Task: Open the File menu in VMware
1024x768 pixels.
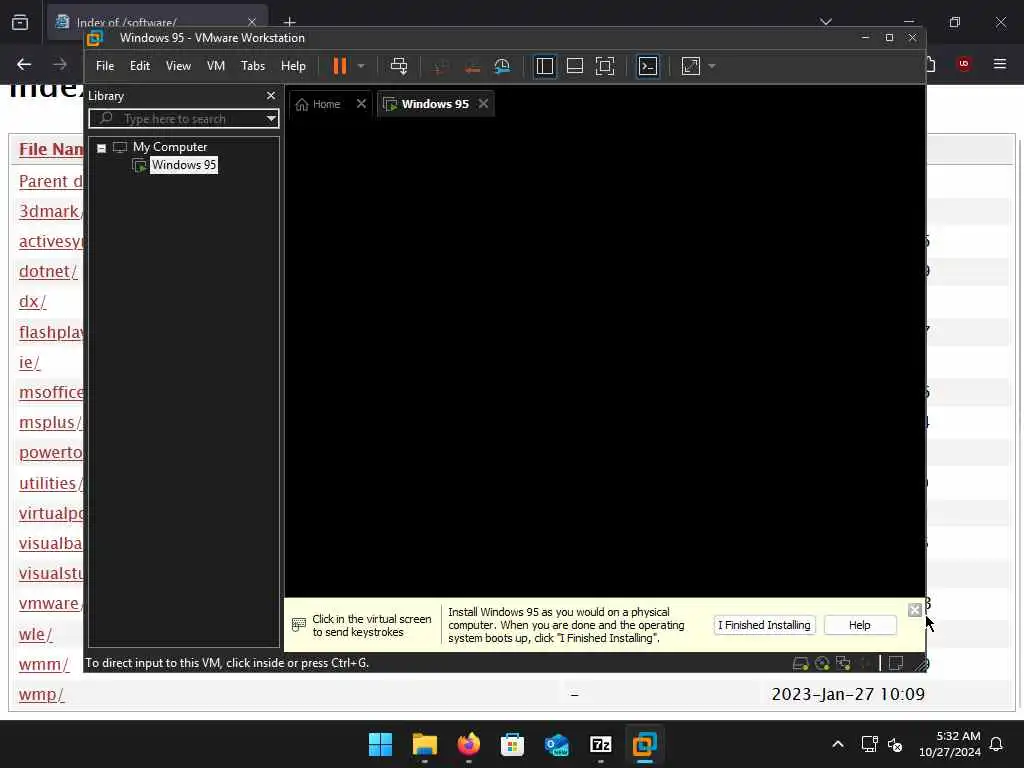Action: [104, 66]
